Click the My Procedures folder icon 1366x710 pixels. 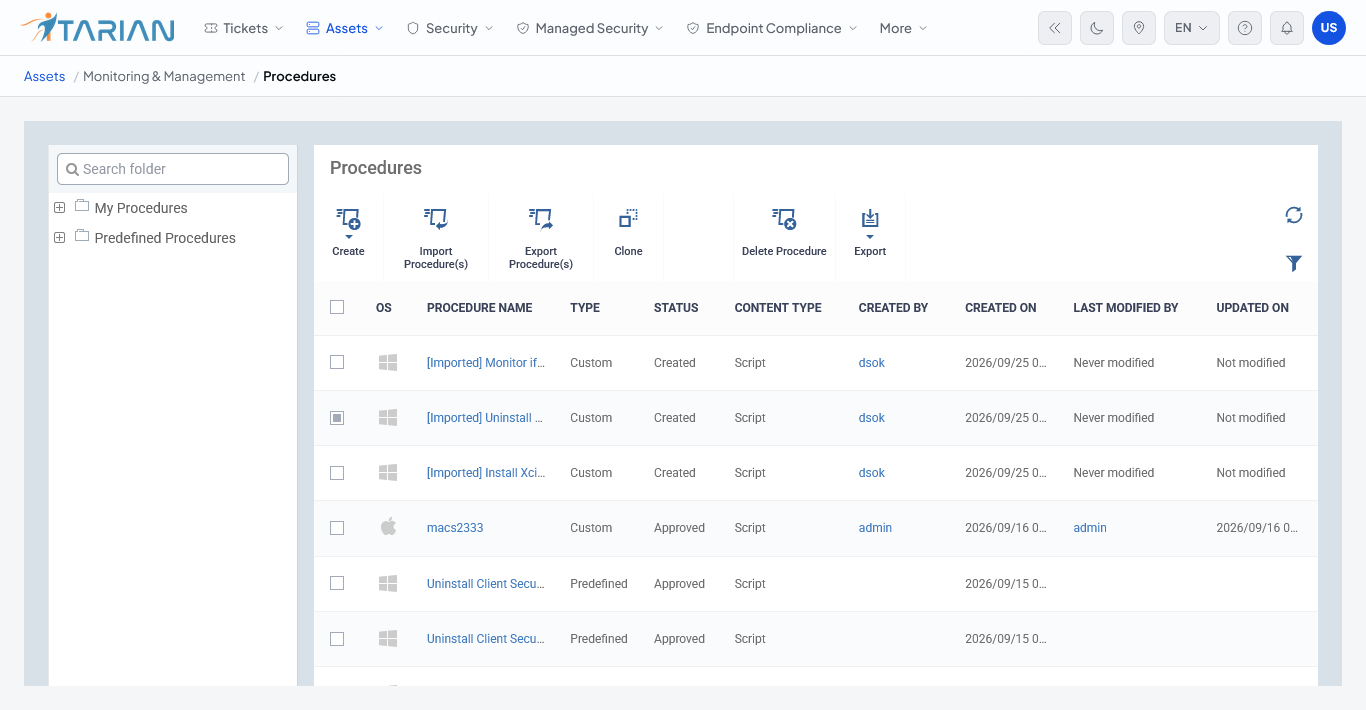coord(82,207)
